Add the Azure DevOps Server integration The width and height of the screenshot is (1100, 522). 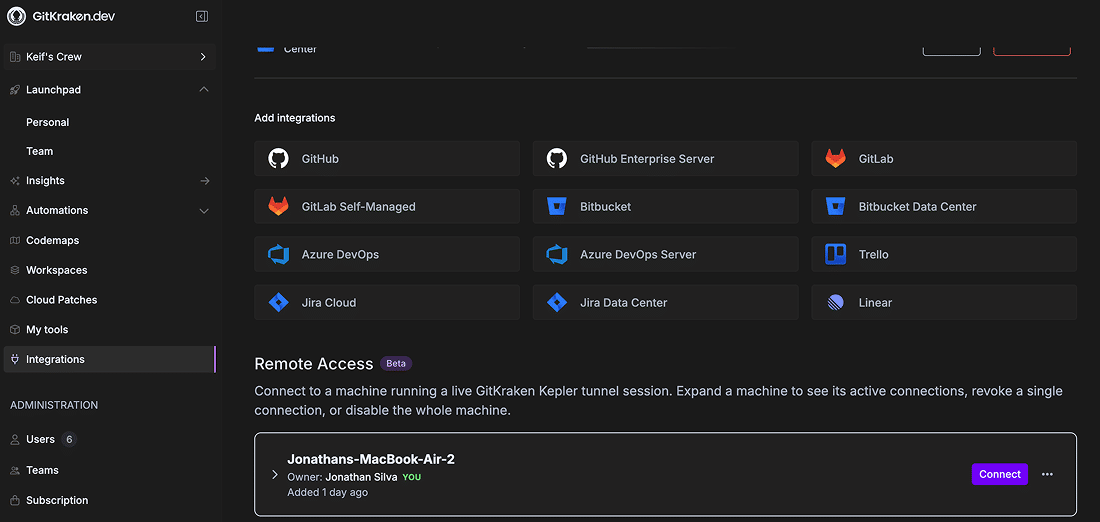point(666,254)
